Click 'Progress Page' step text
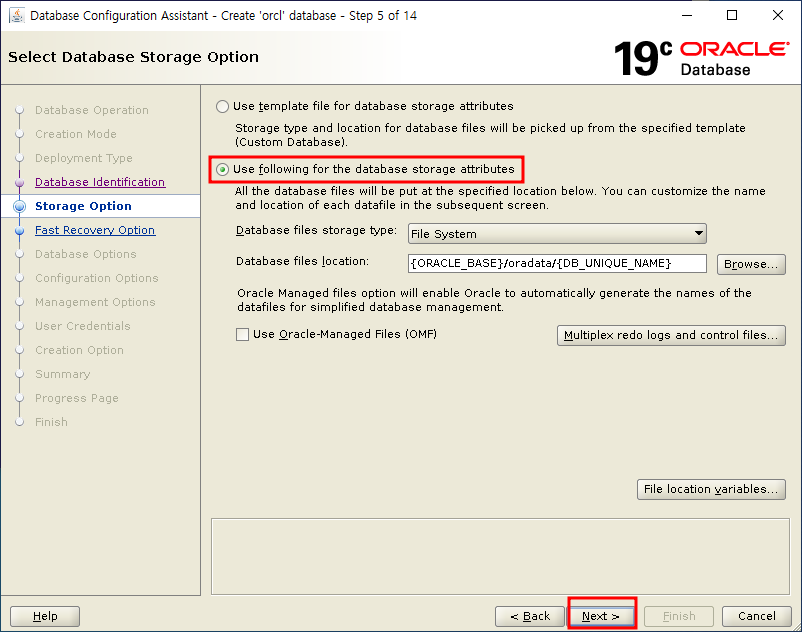Viewport: 802px width, 632px height. coord(77,398)
